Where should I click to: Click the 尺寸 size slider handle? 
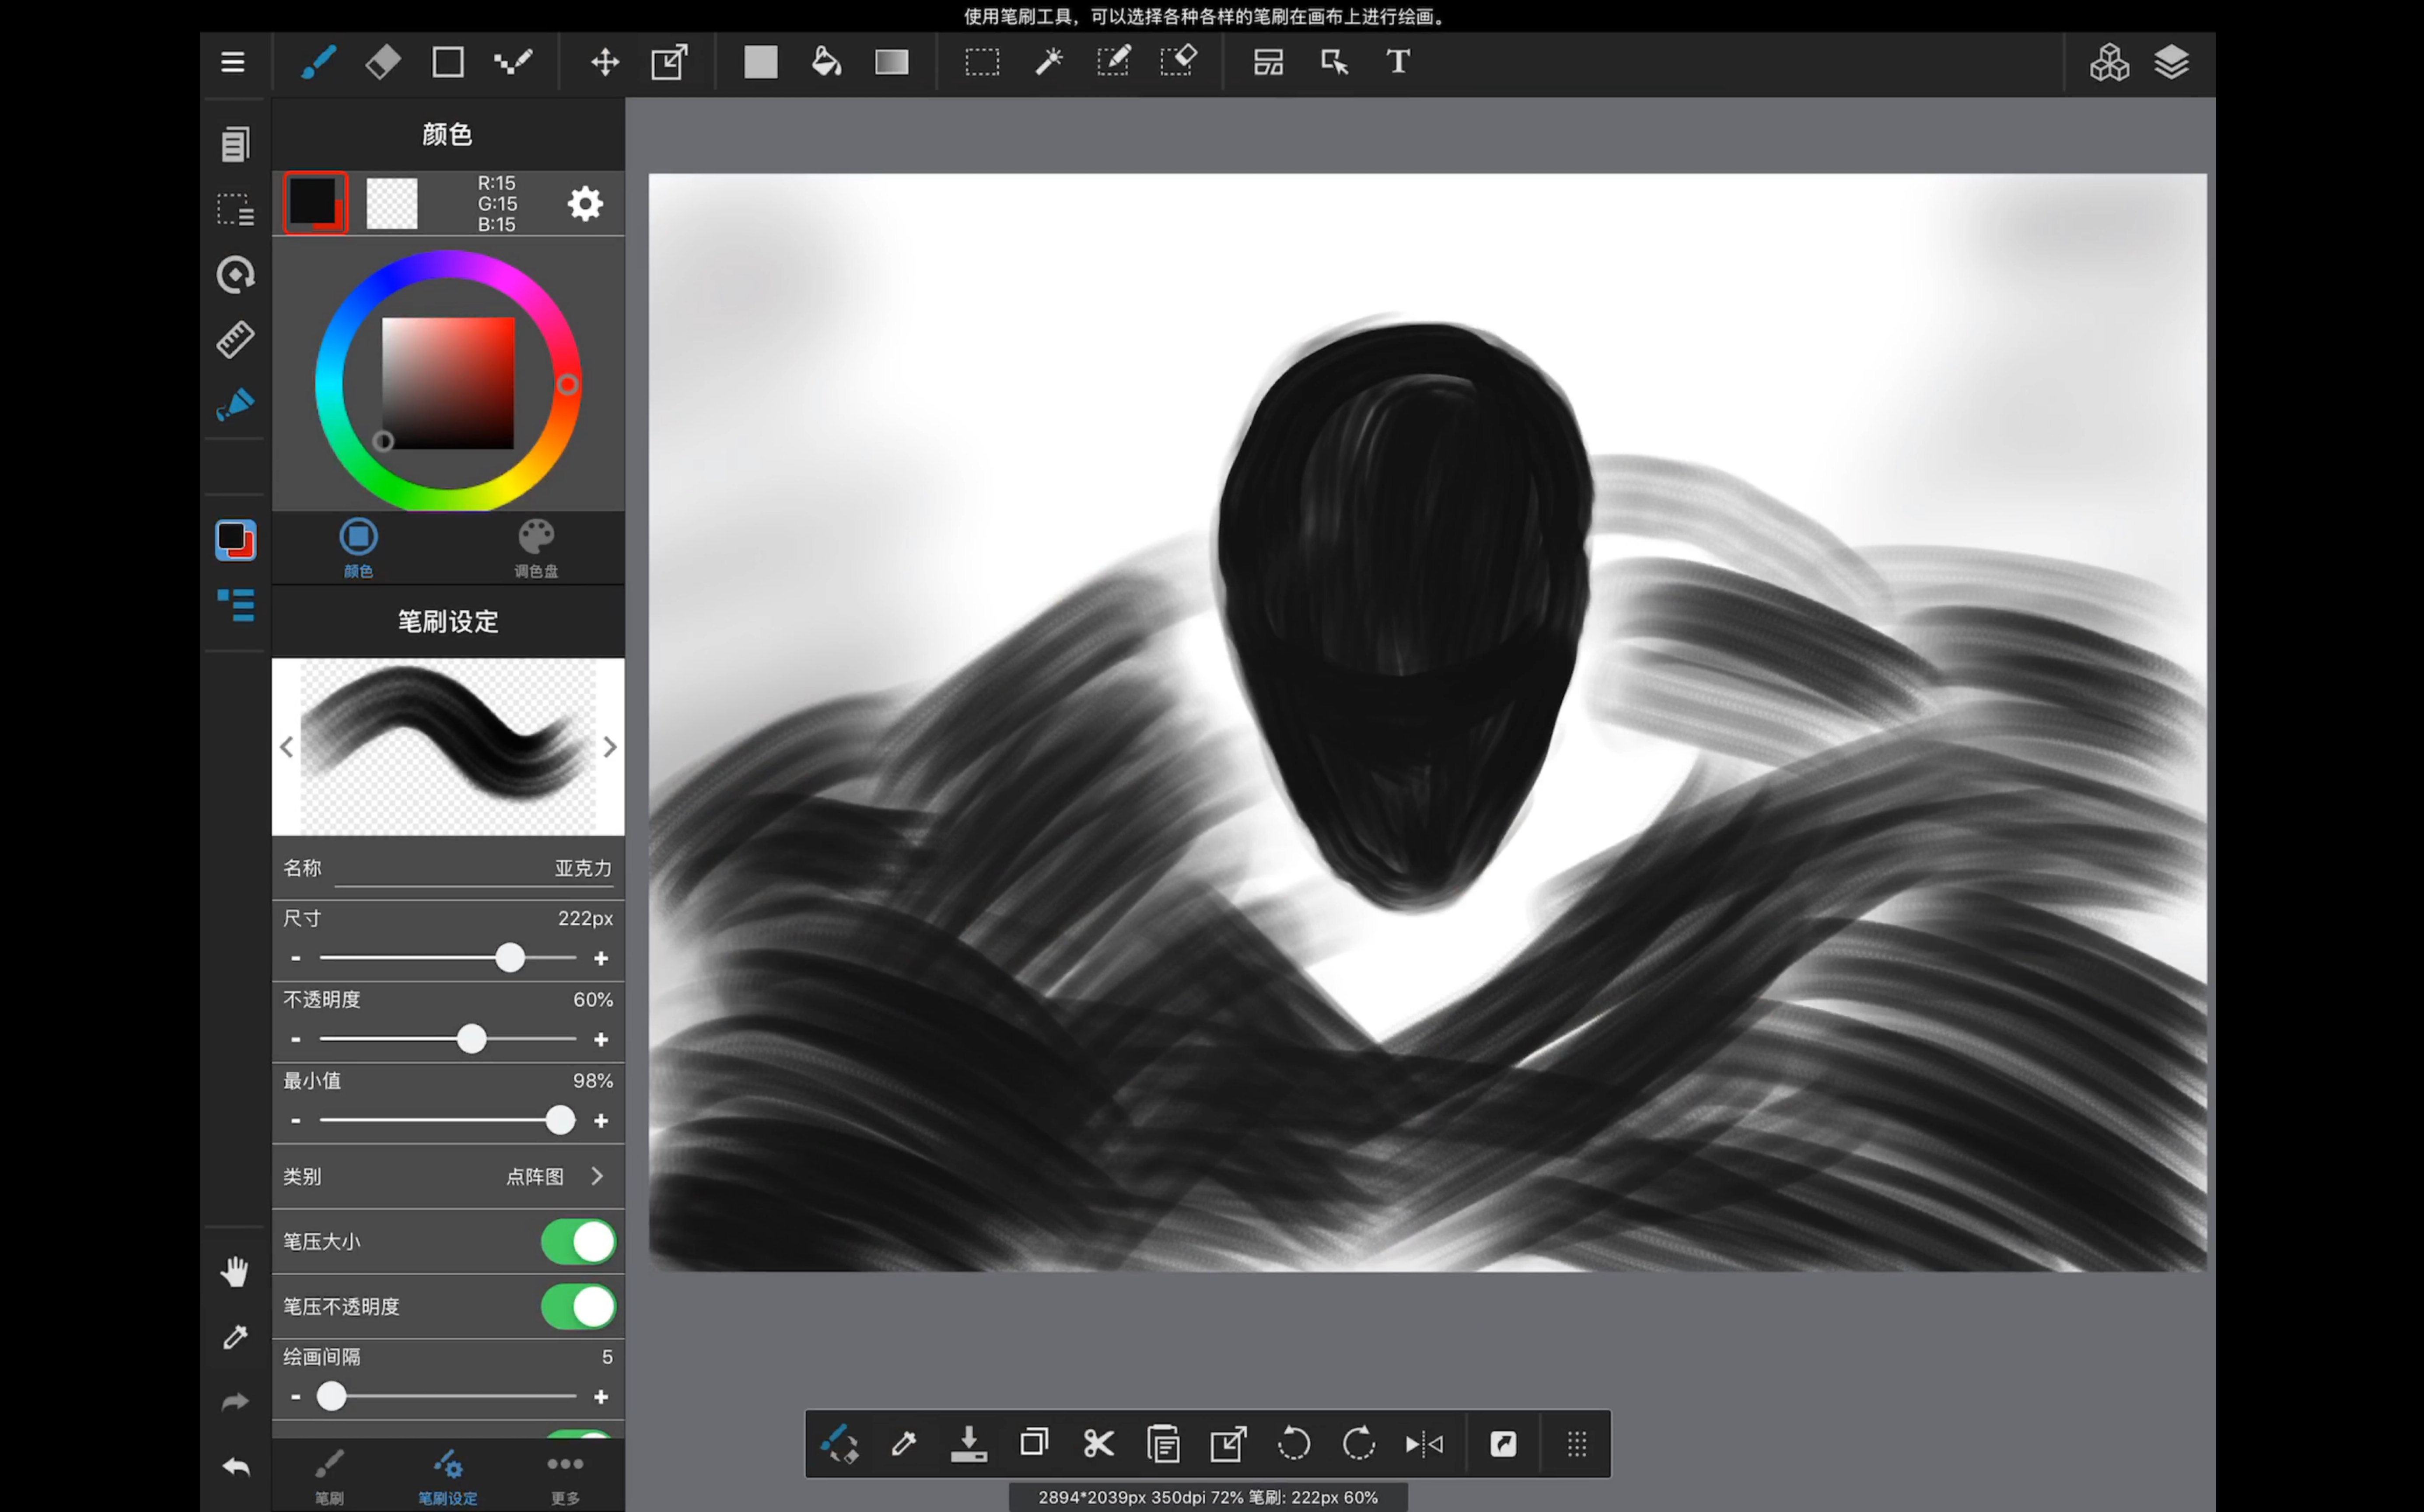point(510,958)
